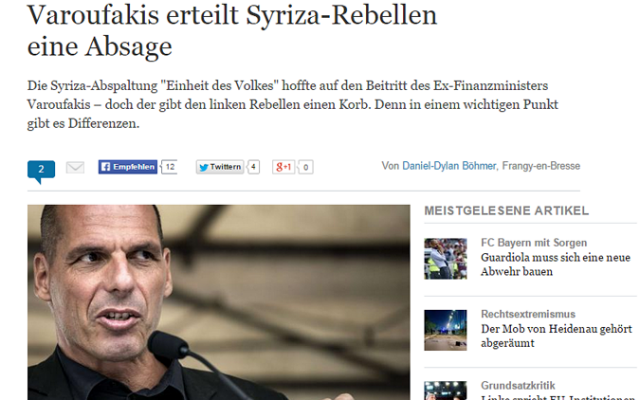Open the Varoufakis article main photo
640x400 pixels.
click(219, 302)
